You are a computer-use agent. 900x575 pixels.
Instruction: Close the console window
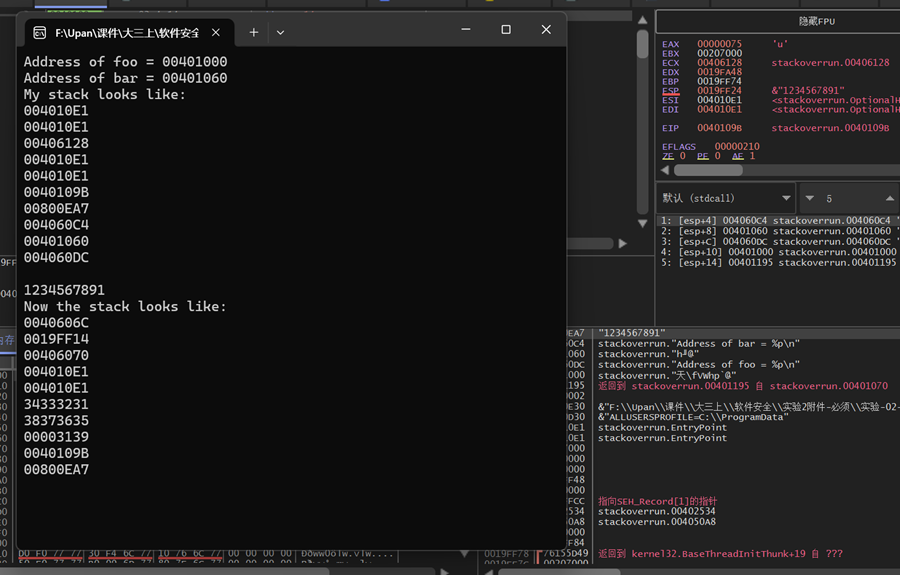tap(546, 30)
